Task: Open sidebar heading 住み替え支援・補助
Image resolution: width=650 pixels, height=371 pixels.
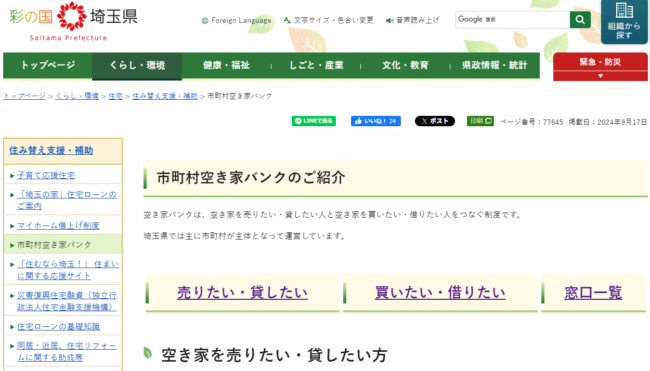Action: click(51, 150)
